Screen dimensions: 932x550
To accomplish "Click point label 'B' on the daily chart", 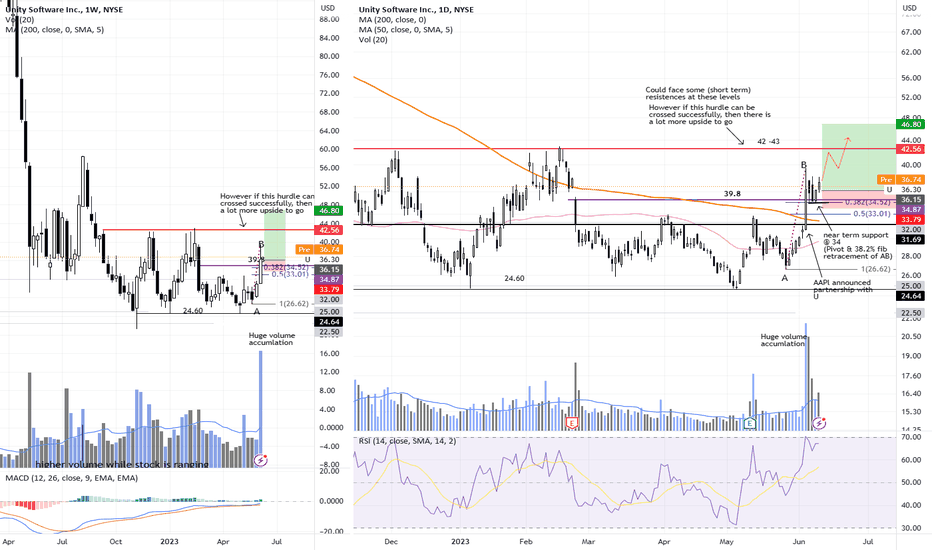I will click(x=804, y=165).
